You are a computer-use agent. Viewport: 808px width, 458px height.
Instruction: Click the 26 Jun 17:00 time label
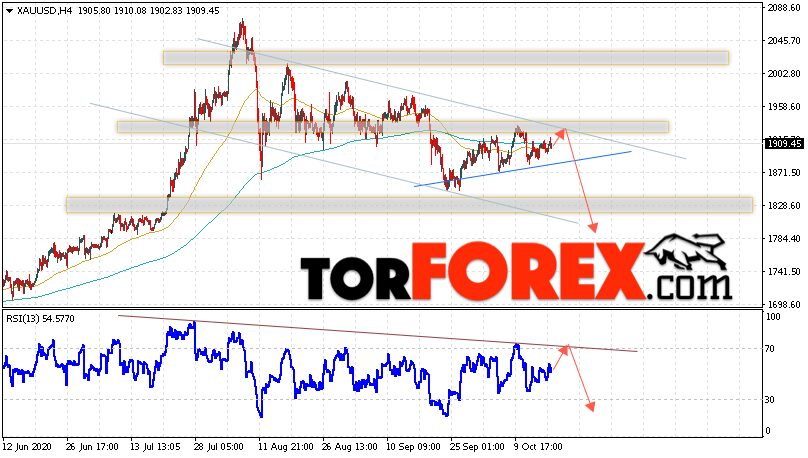[x=92, y=446]
